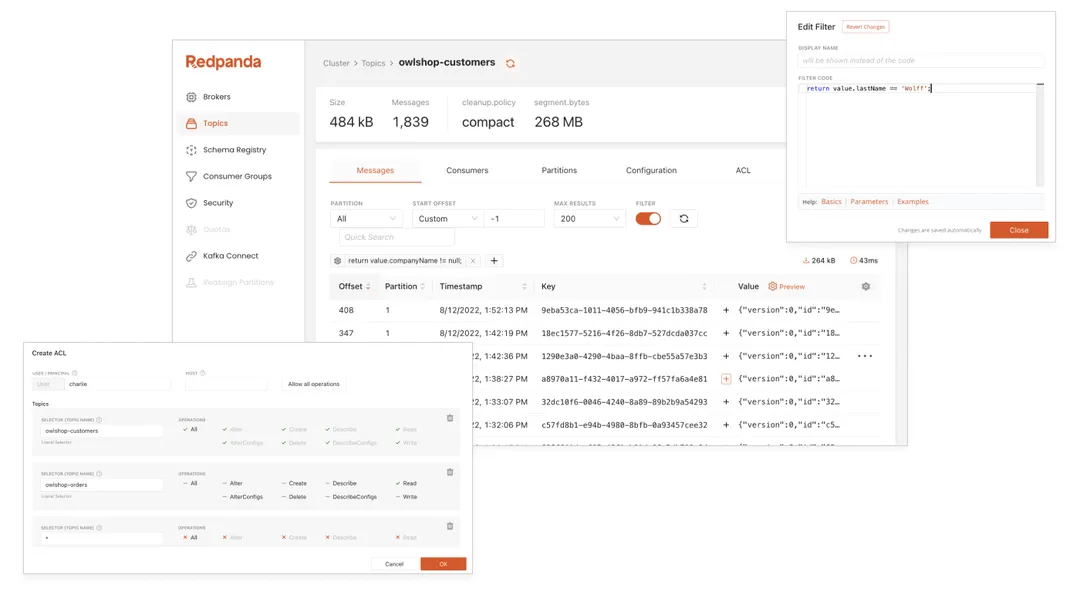This screenshot has width=1080, height=596.
Task: Toggle Read permission for owlshop-orders
Action: point(406,484)
